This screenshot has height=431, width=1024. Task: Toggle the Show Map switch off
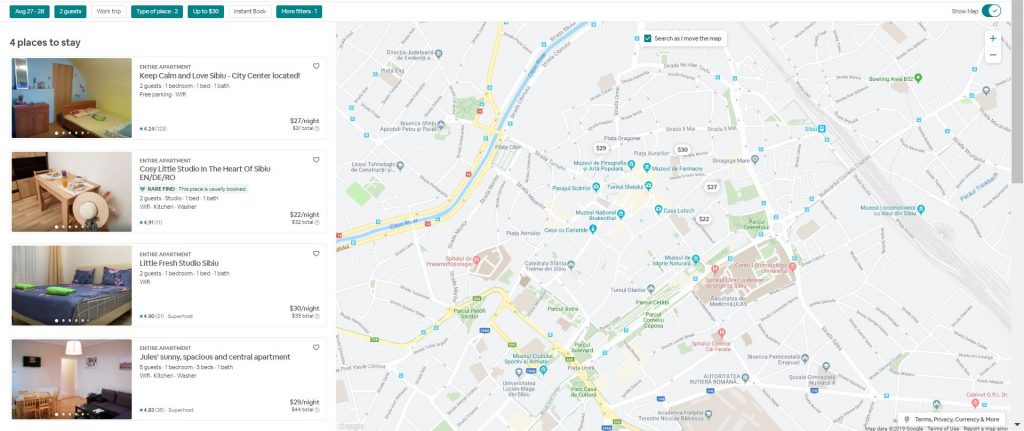click(x=990, y=11)
